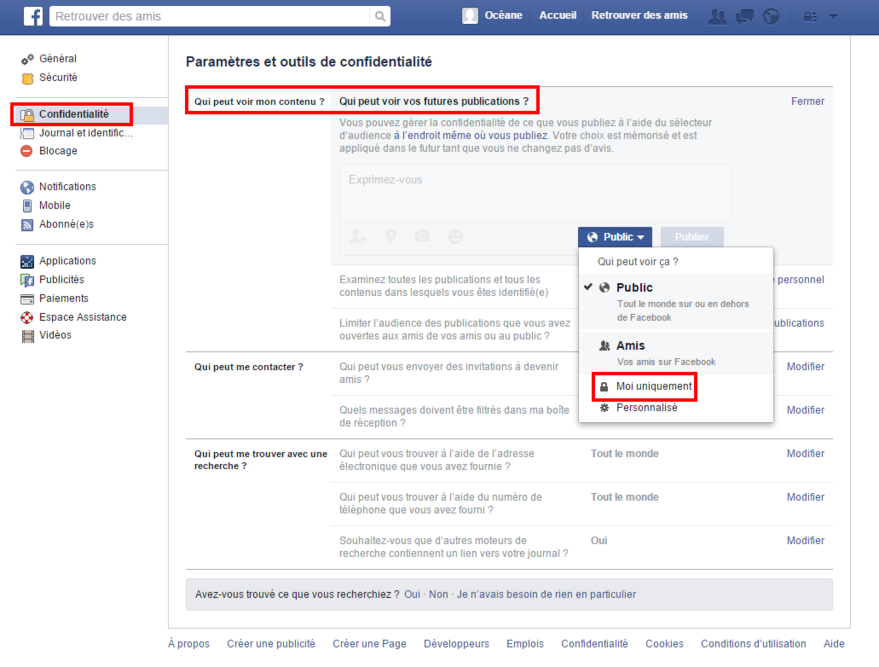Click the Sécurité badge icon
Image resolution: width=879 pixels, height=667 pixels.
click(x=27, y=78)
